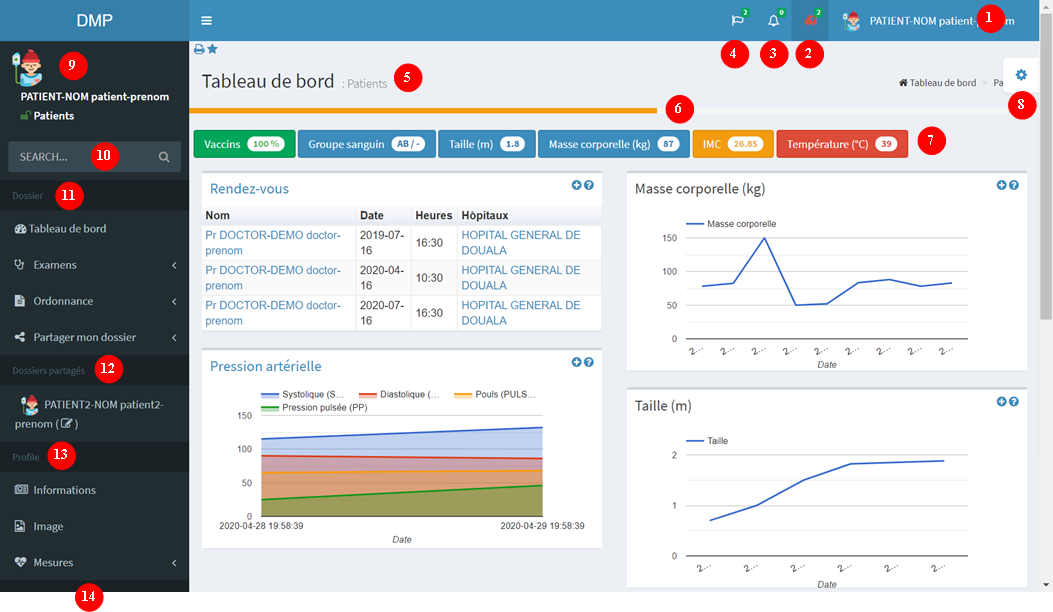The width and height of the screenshot is (1053, 612).
Task: Click the edit icon beside PATIENT2-NOM patient2-prenom
Action: click(66, 424)
